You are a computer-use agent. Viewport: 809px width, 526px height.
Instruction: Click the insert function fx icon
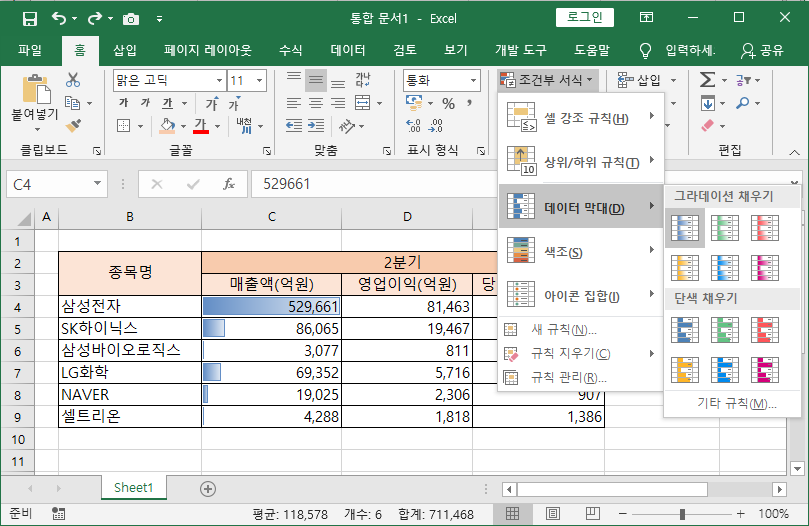[x=229, y=184]
